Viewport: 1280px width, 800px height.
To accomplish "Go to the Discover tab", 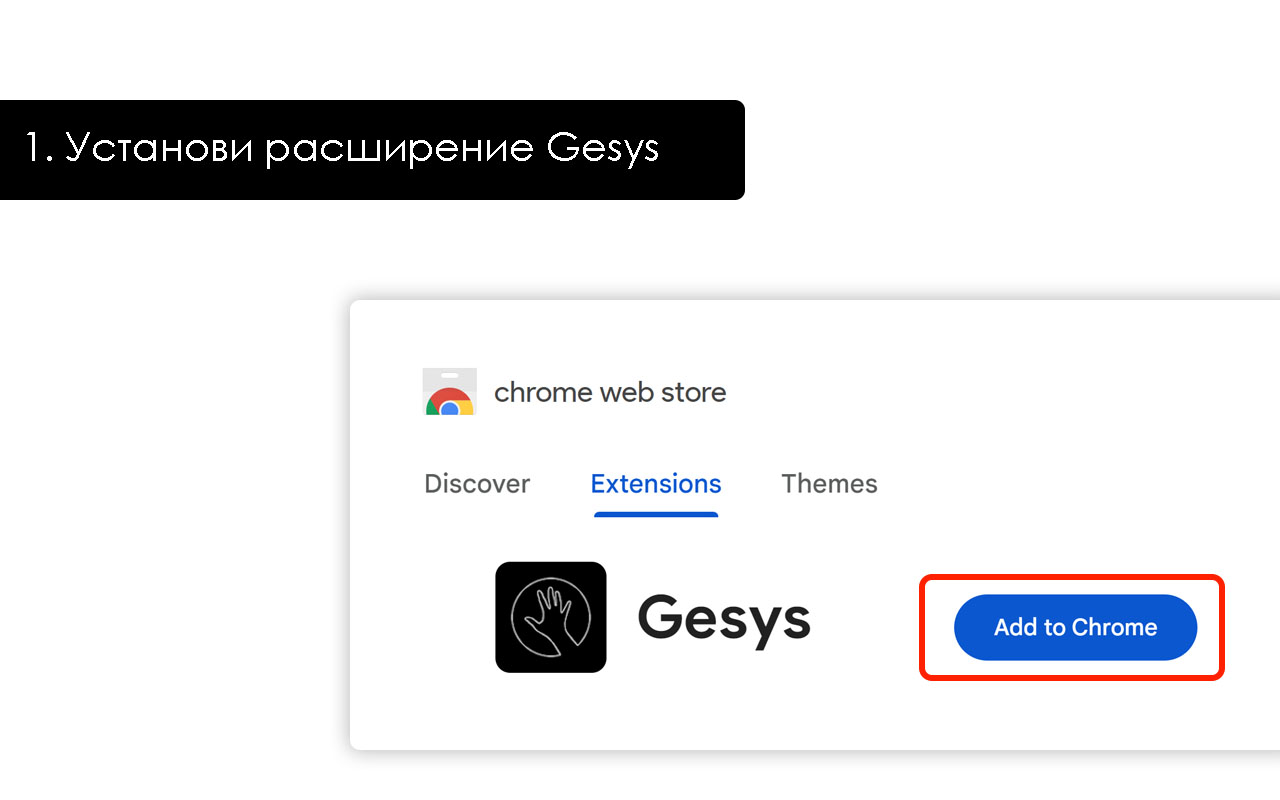I will tap(477, 483).
